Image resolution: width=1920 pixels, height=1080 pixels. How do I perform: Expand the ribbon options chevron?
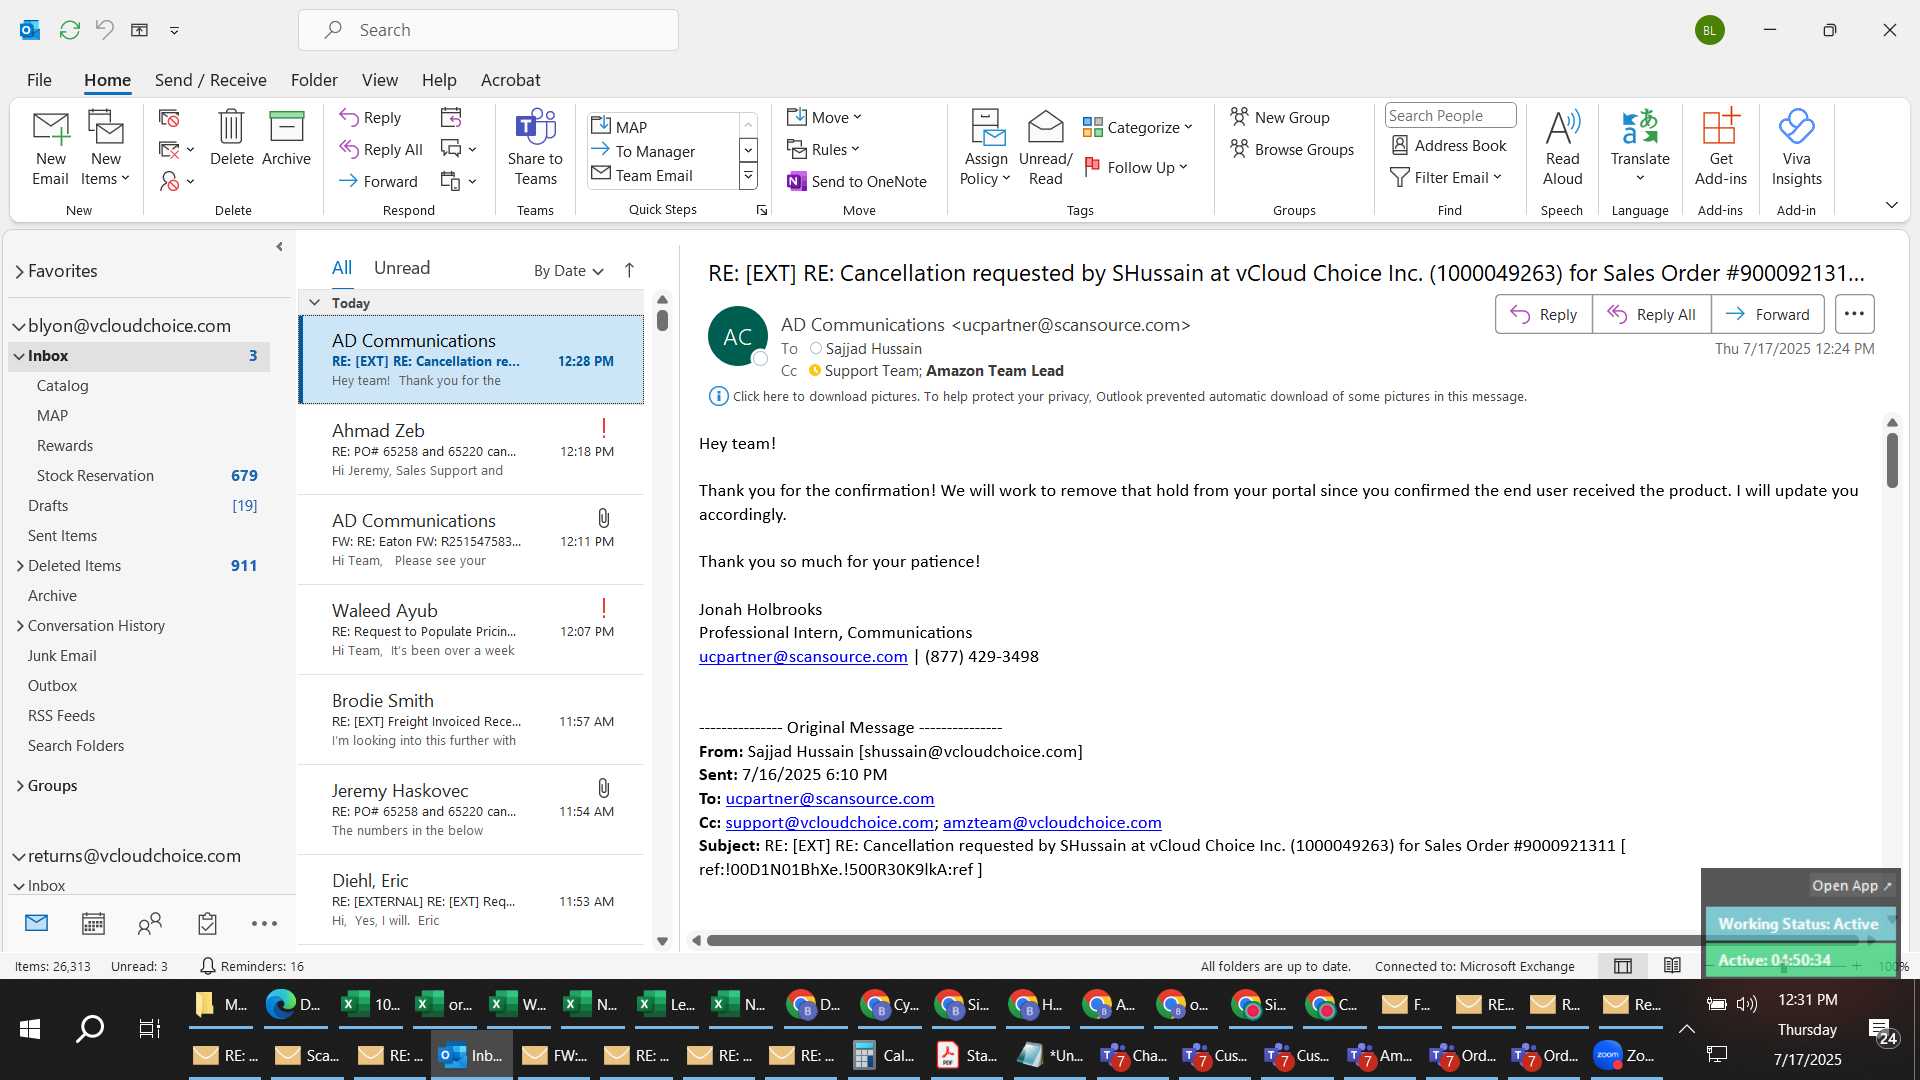pyautogui.click(x=1891, y=205)
